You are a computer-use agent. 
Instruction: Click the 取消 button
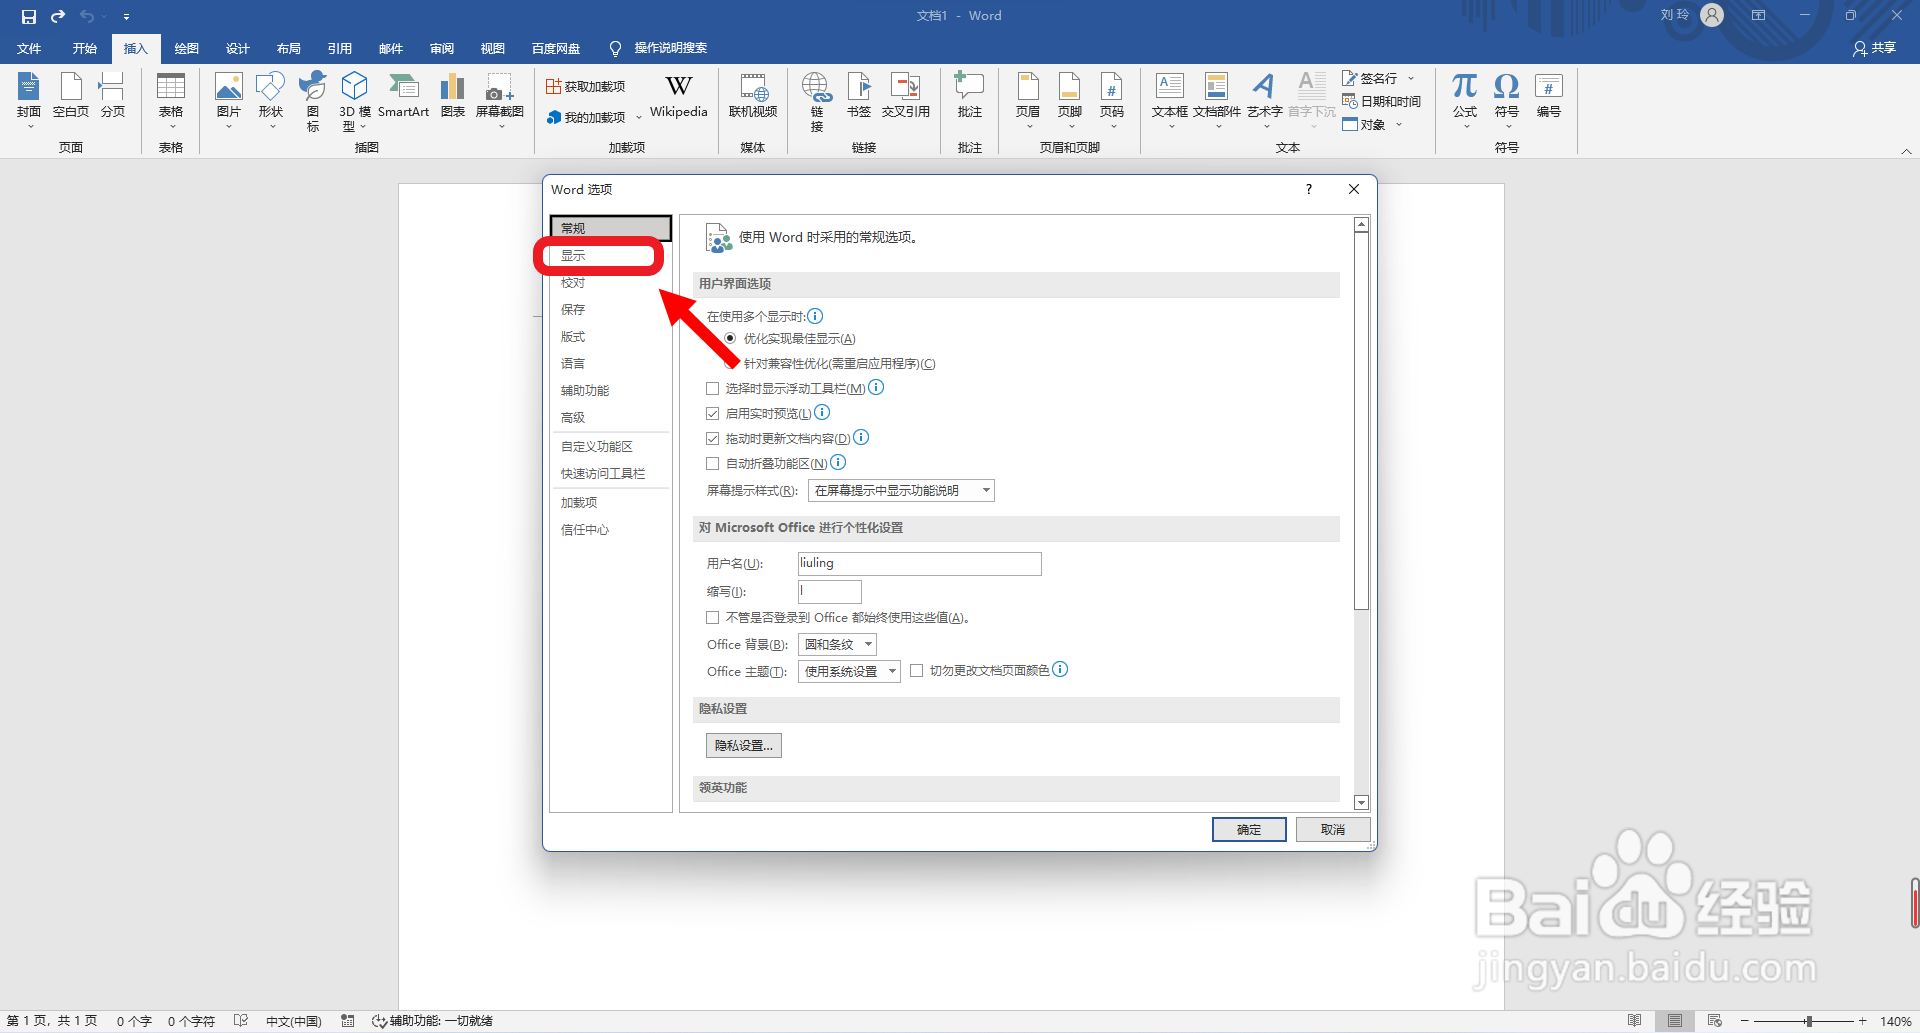point(1333,829)
